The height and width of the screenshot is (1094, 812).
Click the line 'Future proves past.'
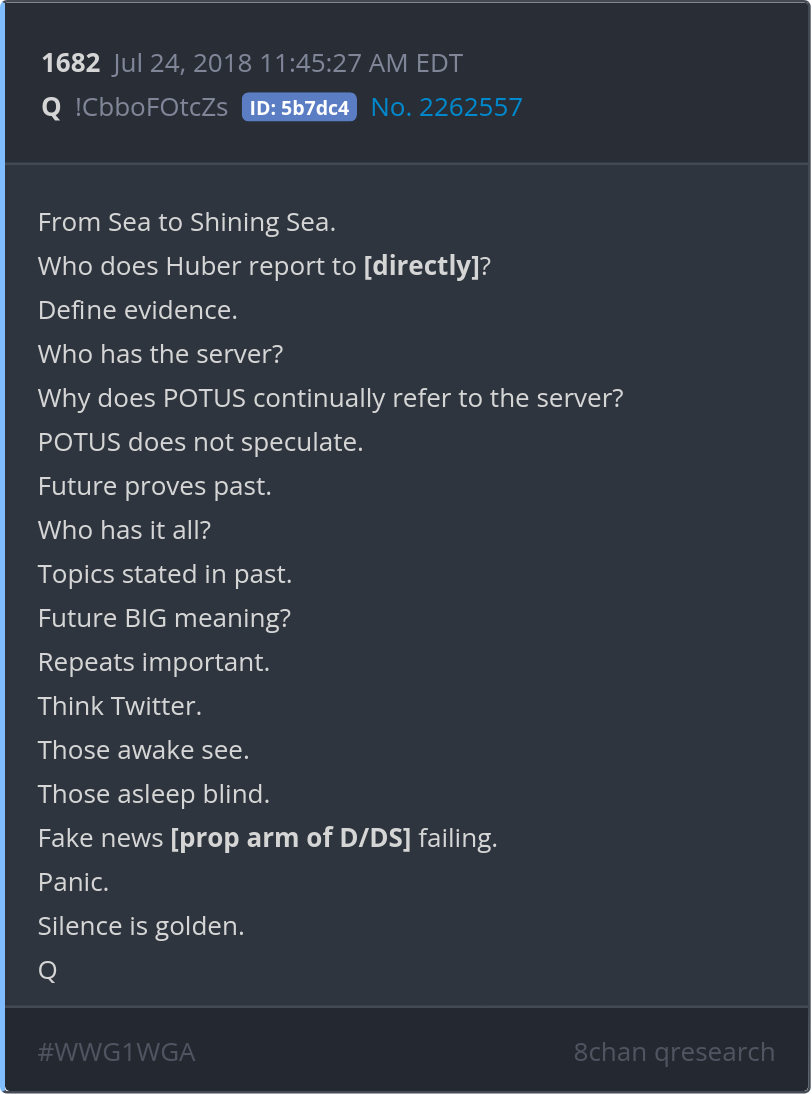pos(155,486)
